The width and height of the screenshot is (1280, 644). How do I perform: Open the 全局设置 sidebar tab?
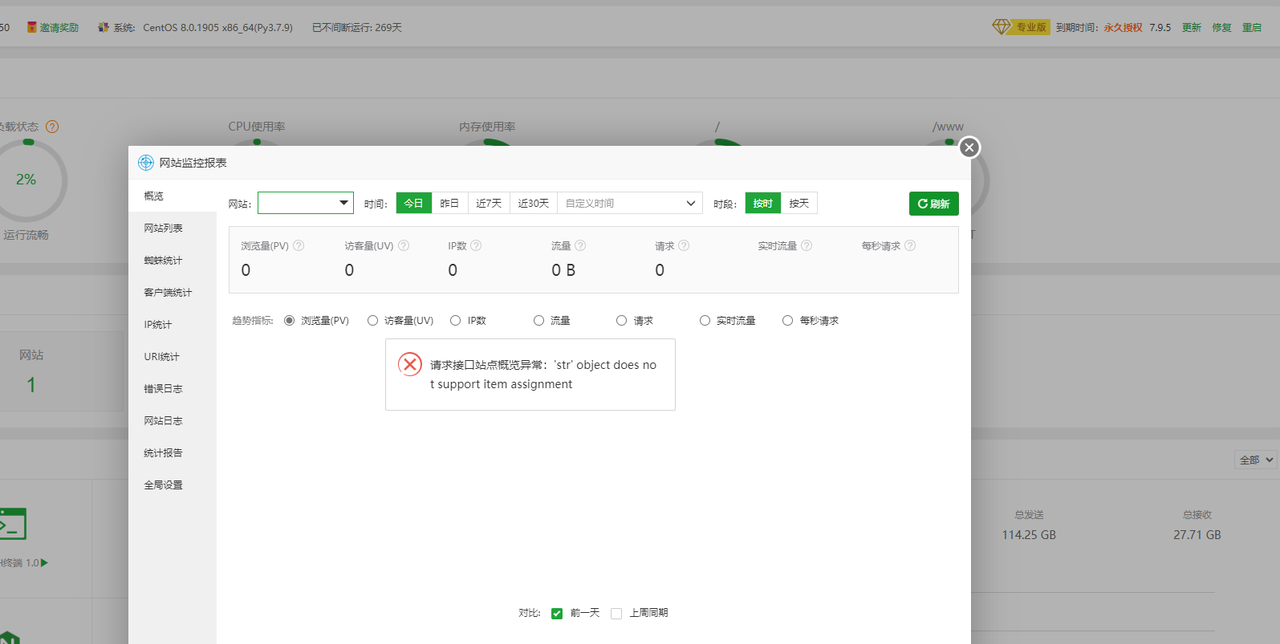pyautogui.click(x=172, y=484)
